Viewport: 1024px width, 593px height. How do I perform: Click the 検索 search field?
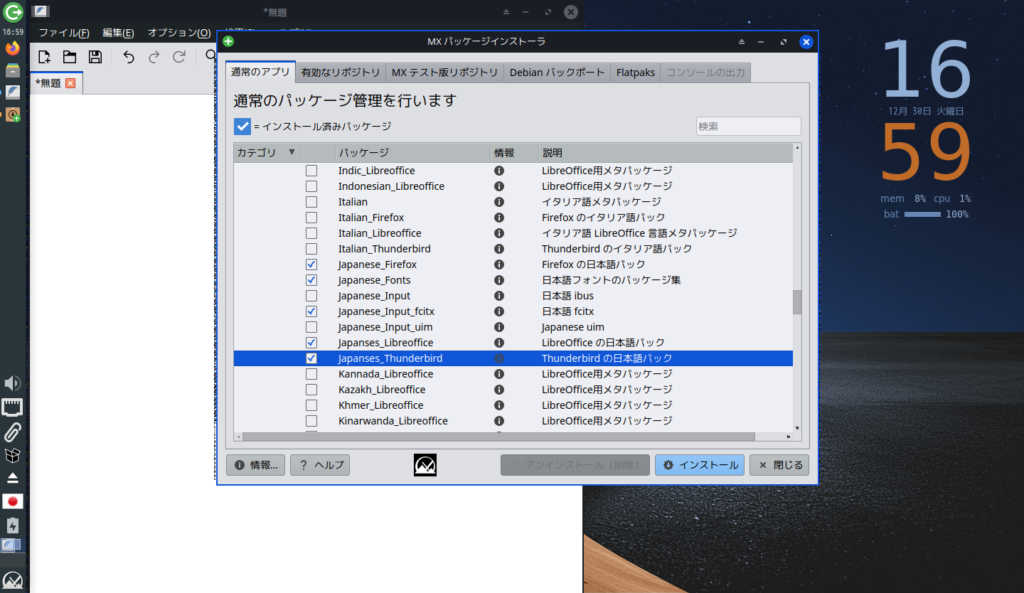tap(748, 126)
